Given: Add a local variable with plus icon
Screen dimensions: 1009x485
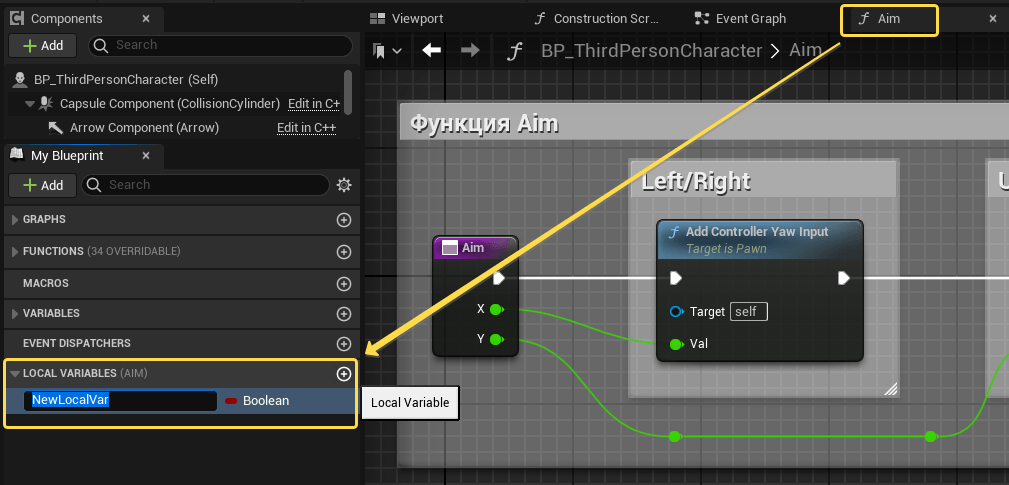Looking at the screenshot, I should pos(344,374).
